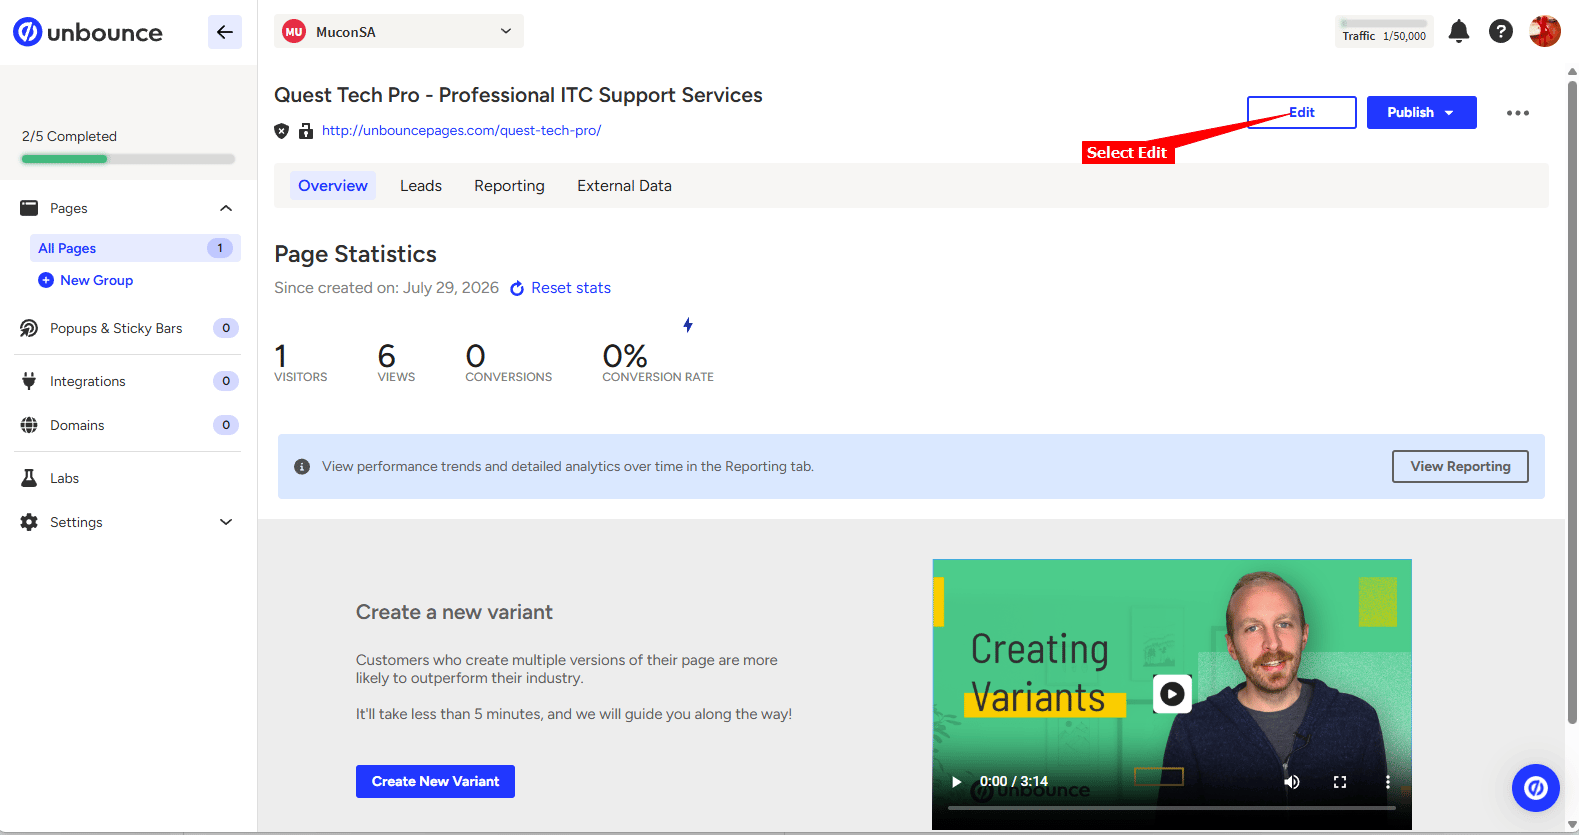Click the All Pages count badge 1
The image size is (1579, 835).
(x=220, y=248)
